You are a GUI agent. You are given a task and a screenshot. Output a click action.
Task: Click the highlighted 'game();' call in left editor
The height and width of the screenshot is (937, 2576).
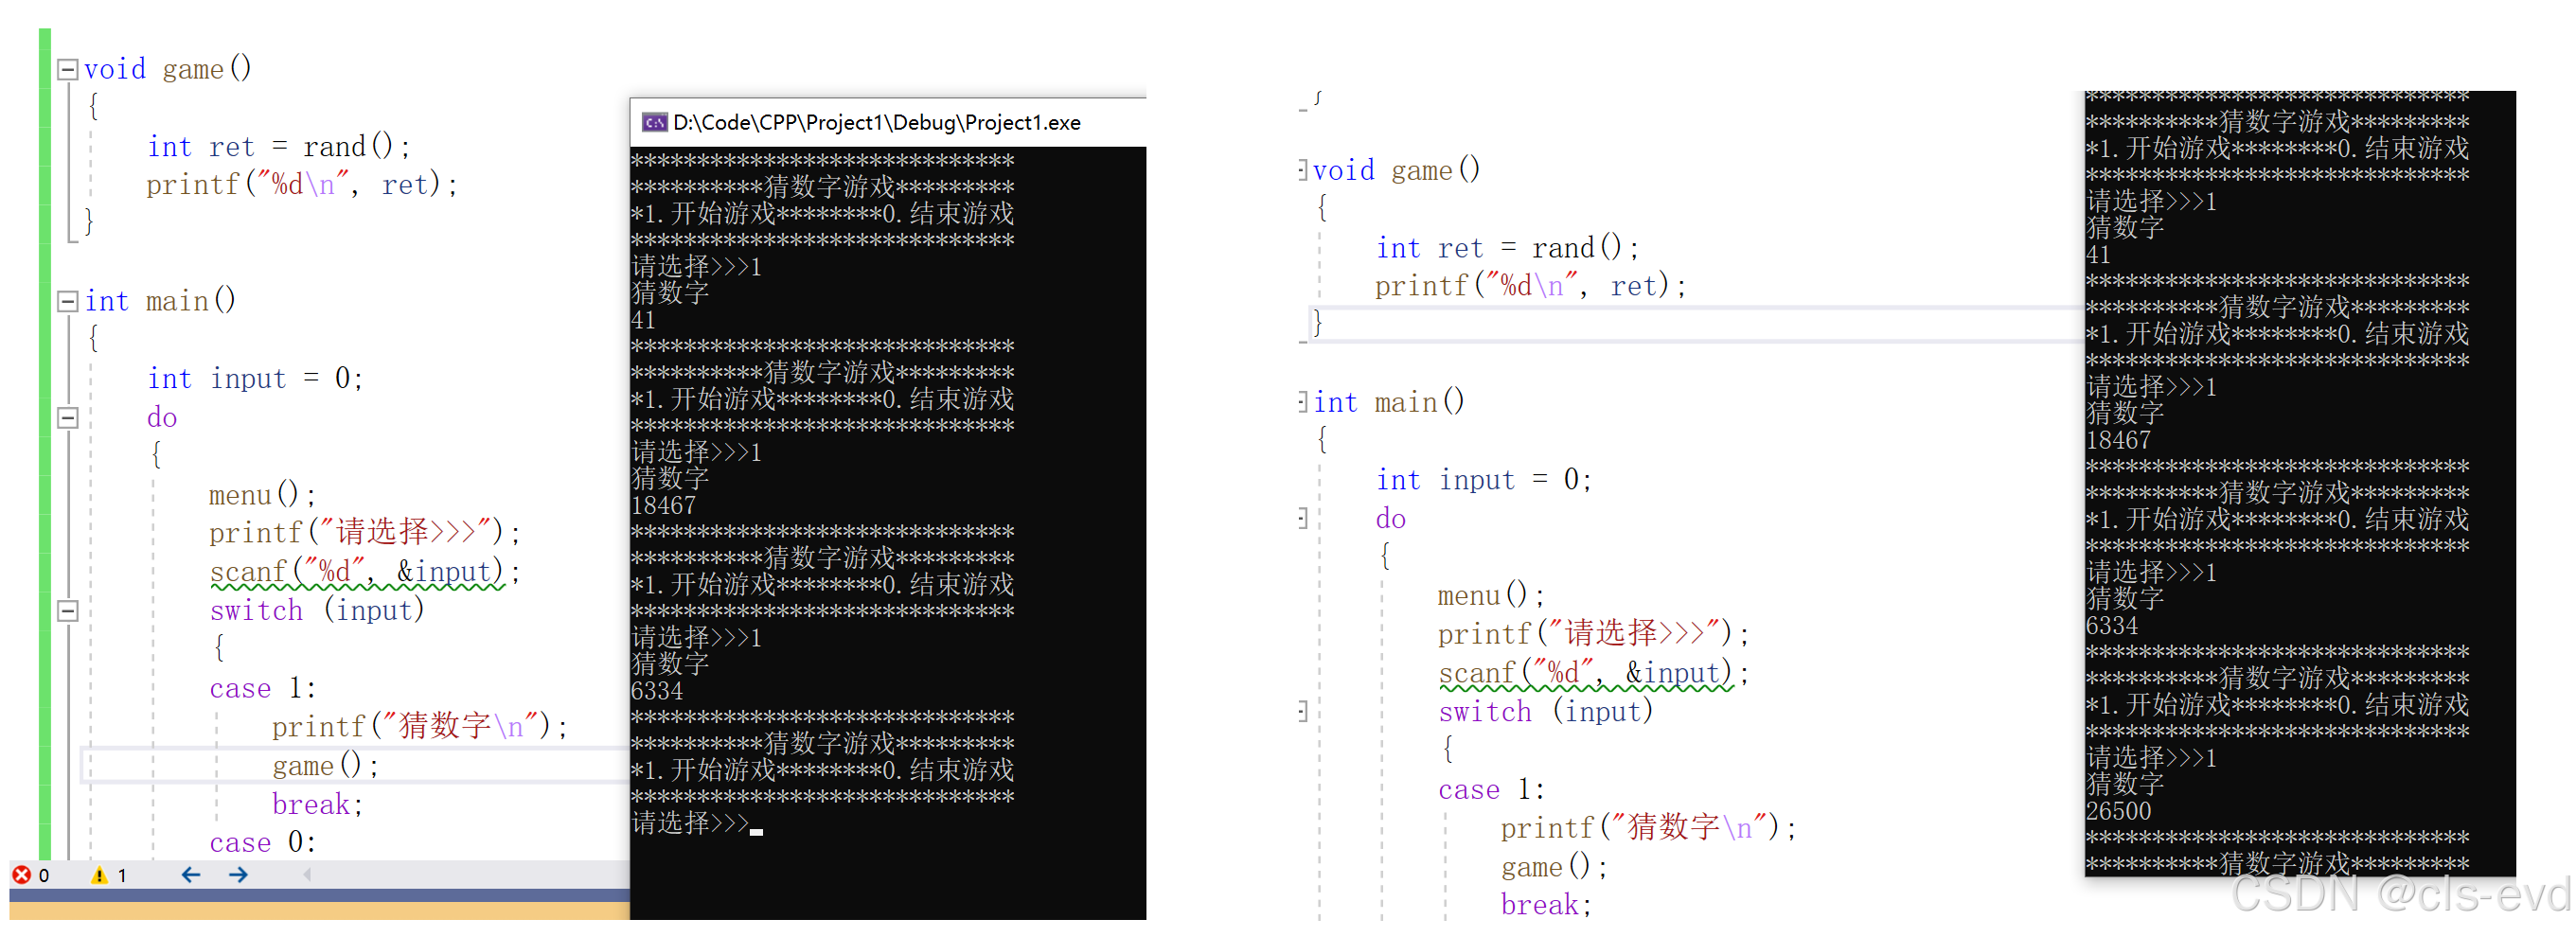coord(325,766)
